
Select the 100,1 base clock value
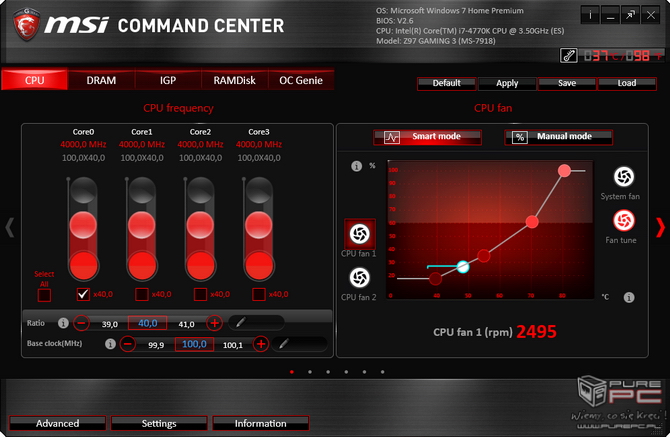click(x=233, y=345)
